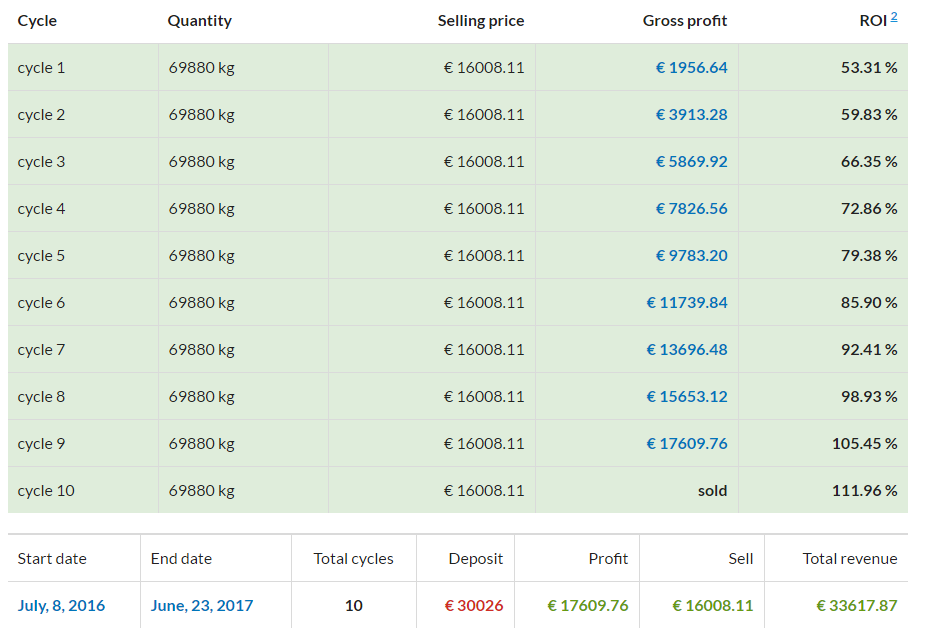Select the € 3913.28 gross profit value
The height and width of the screenshot is (635, 933).
coord(691,115)
